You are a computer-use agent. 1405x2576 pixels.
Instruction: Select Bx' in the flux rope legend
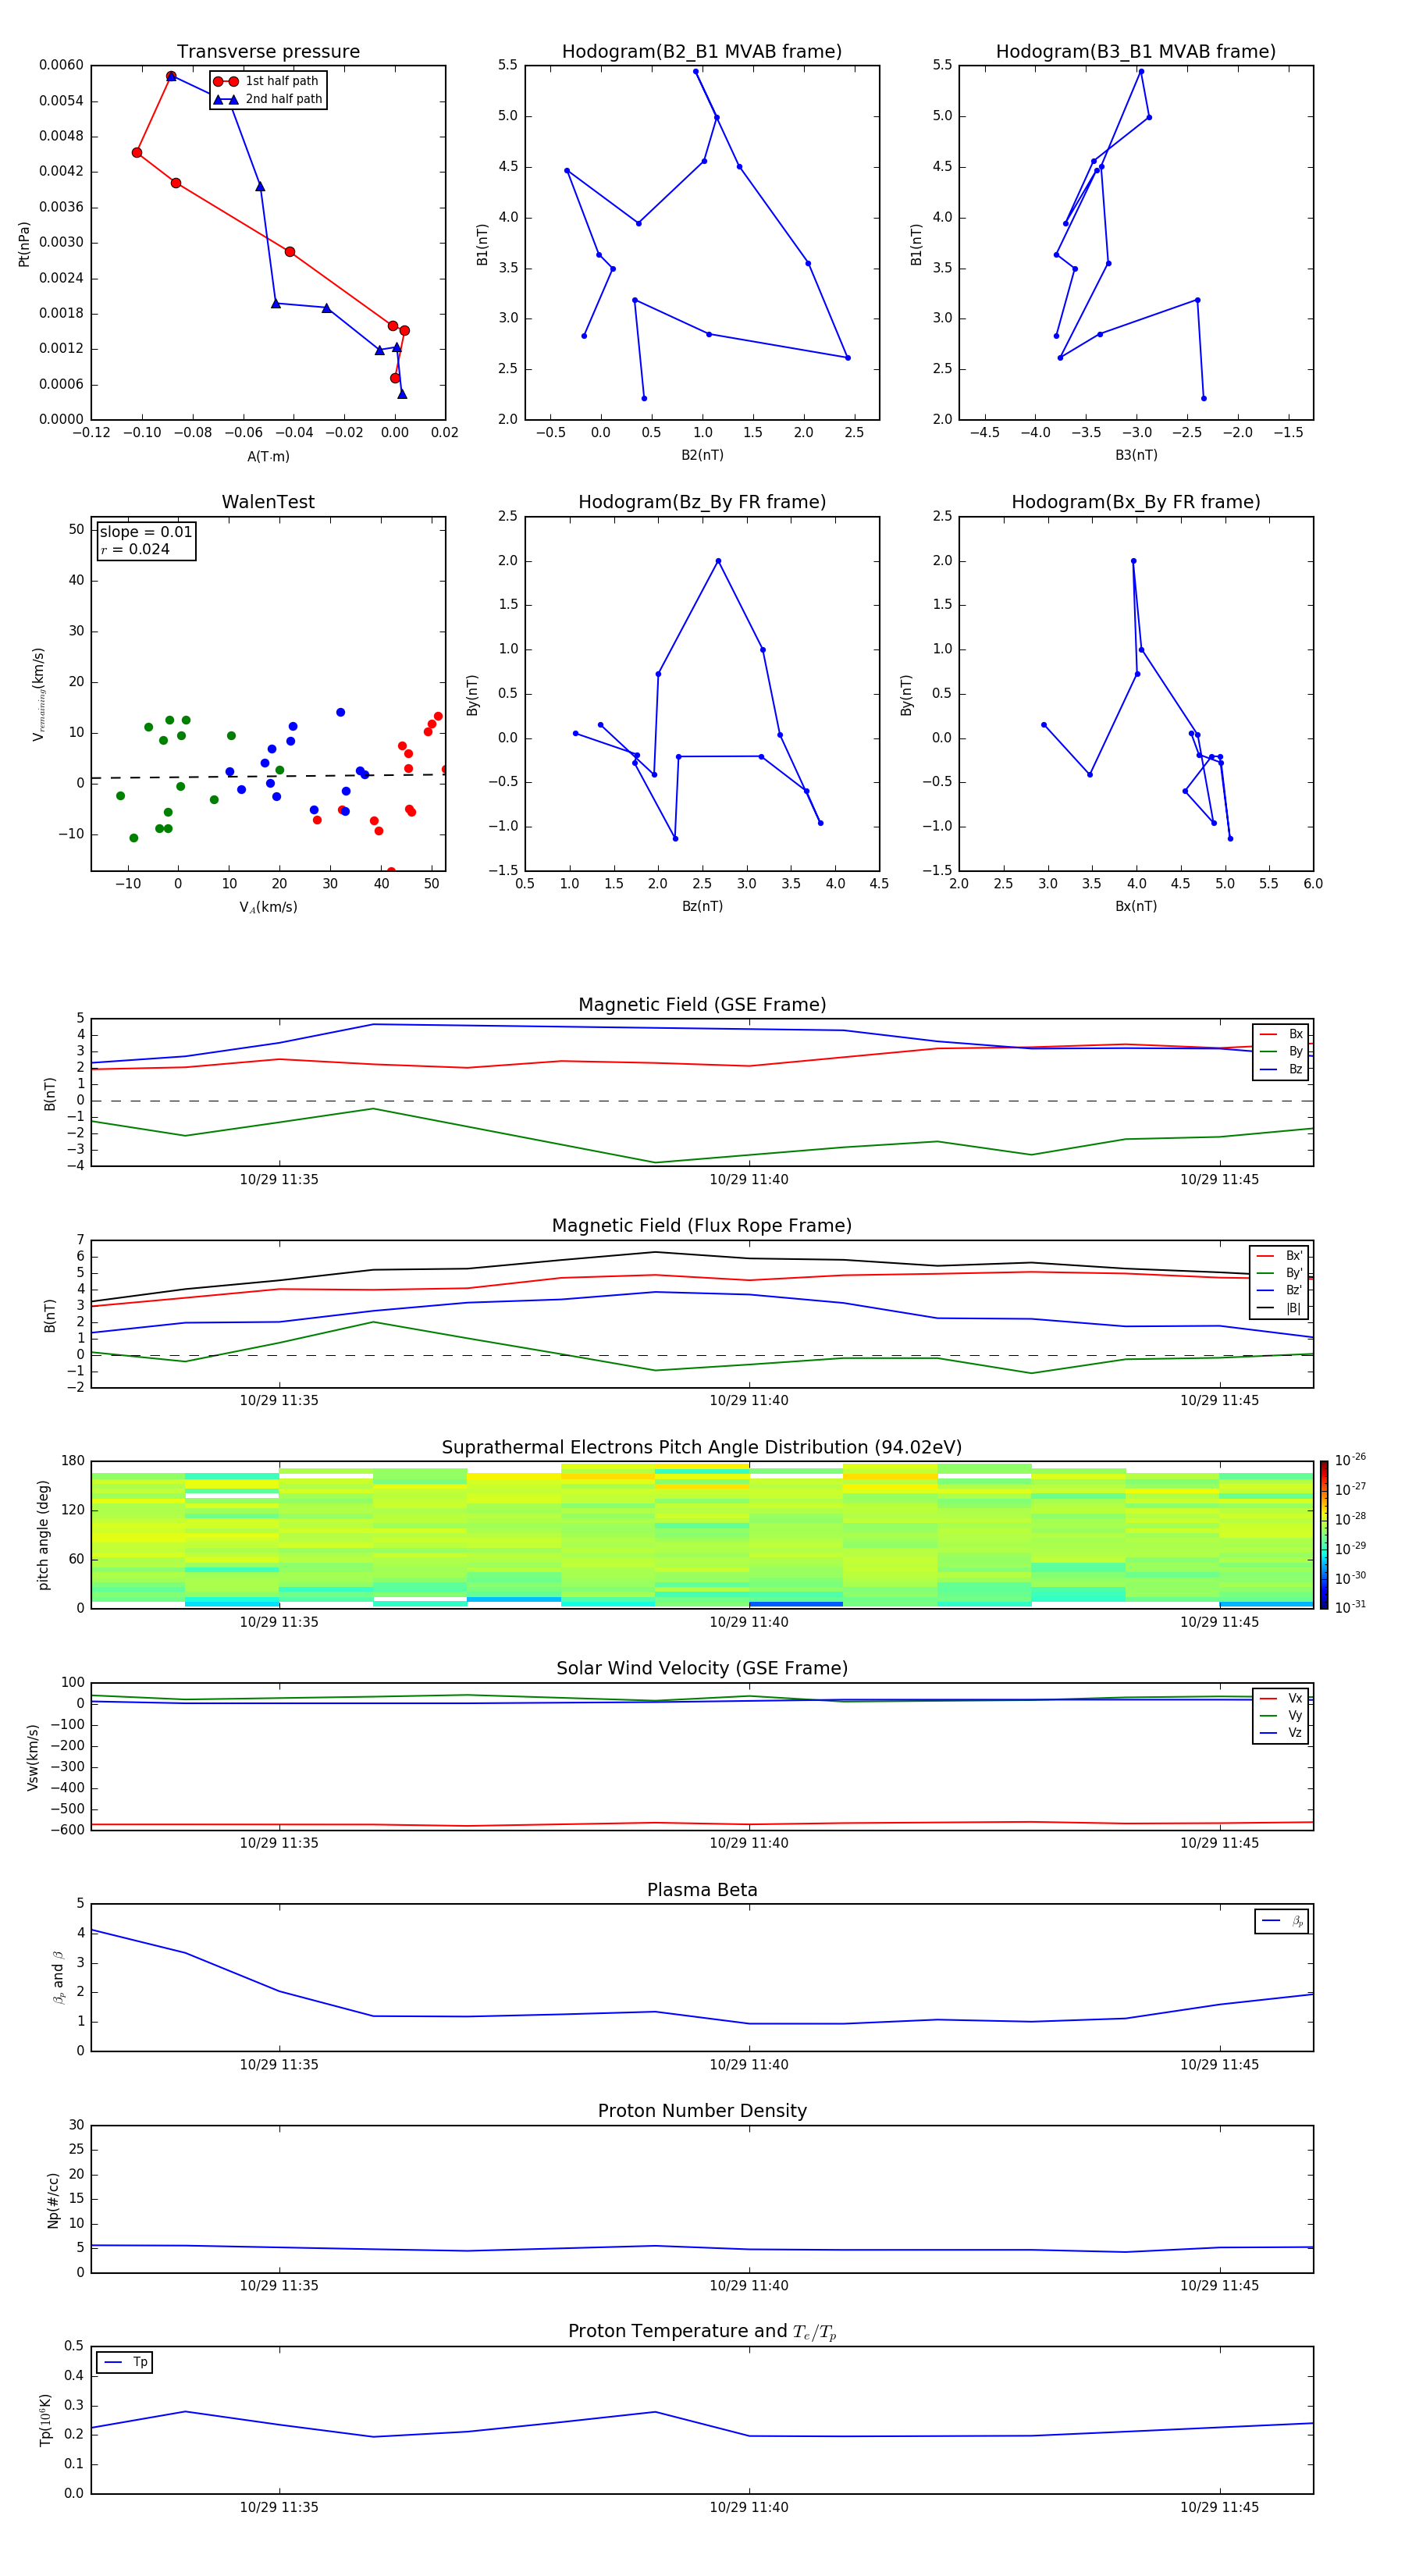[1280, 1256]
